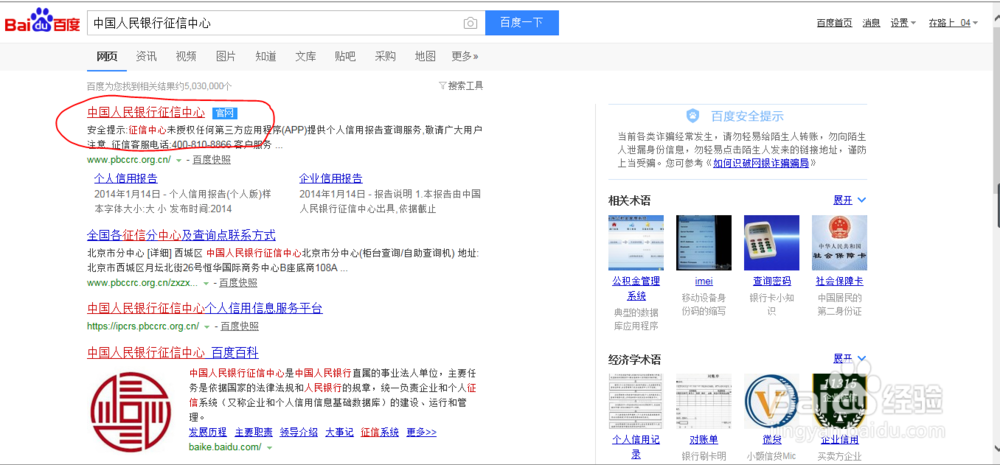Open dropdown arrow beside baike.baidu.com URL
The image size is (1000, 465).
269,447
